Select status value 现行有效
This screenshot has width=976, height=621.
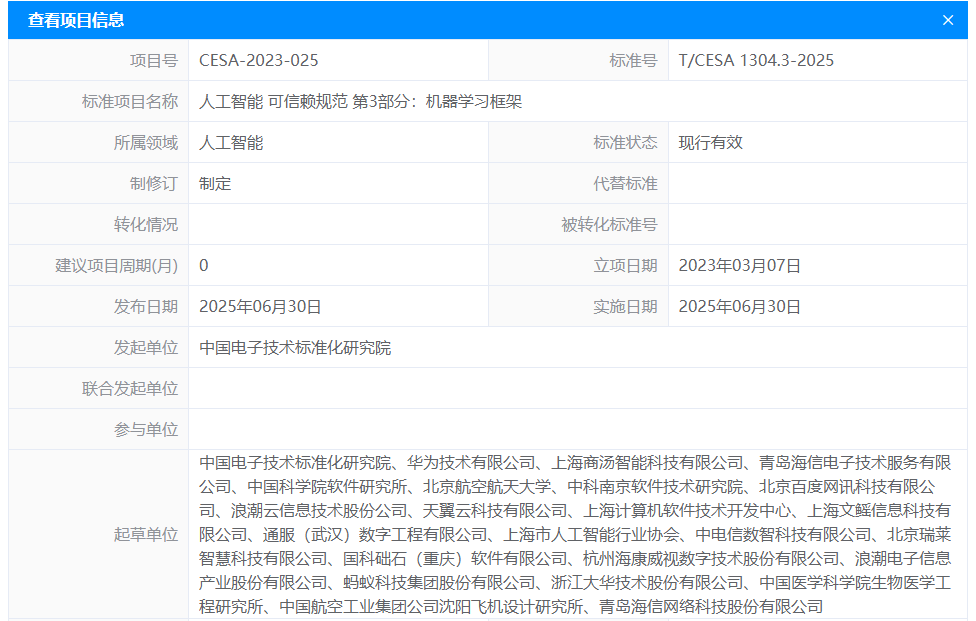click(710, 142)
